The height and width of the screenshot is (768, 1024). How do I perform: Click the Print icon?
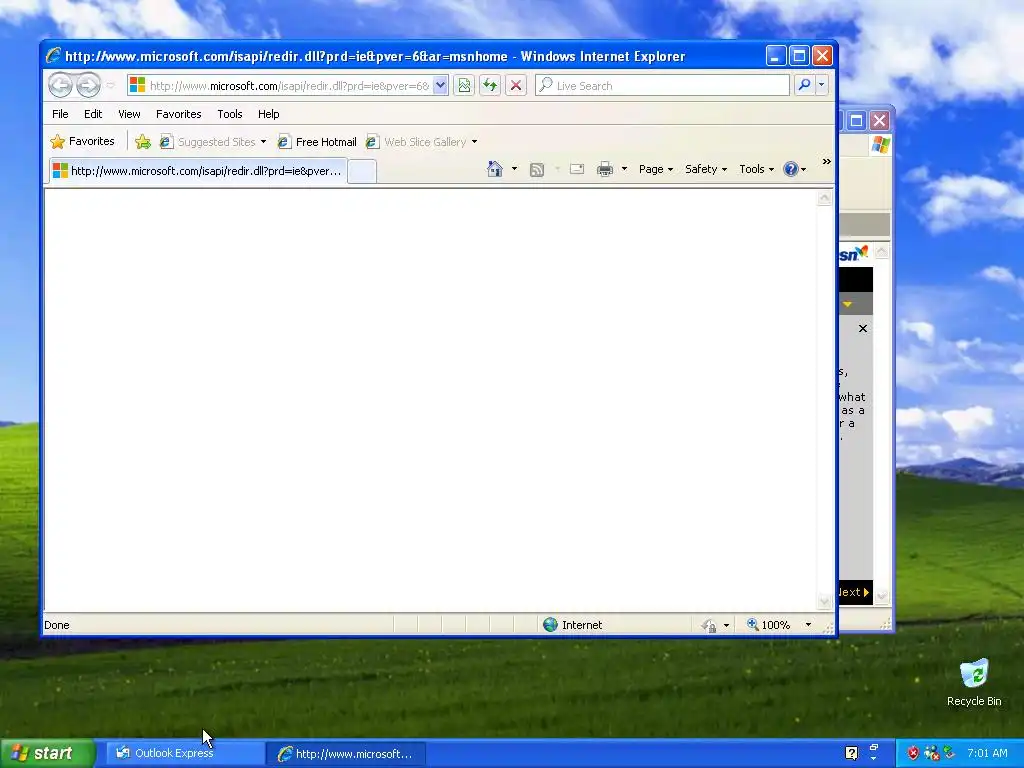[x=605, y=169]
